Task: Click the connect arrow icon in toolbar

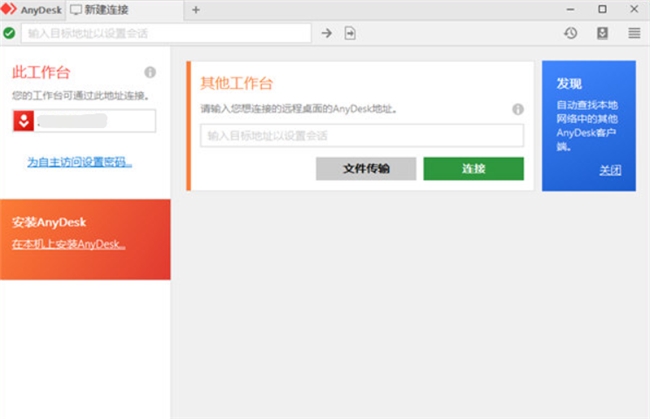Action: [327, 33]
